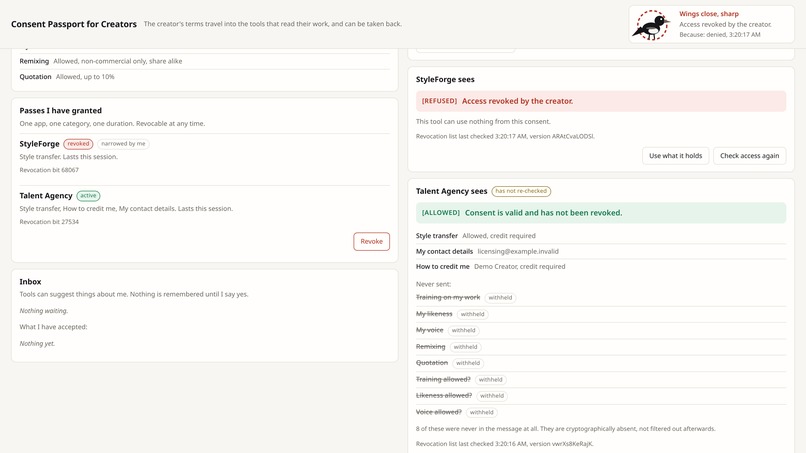Image resolution: width=806 pixels, height=453 pixels.
Task: Click the What I have accepted: label
Action: tap(53, 327)
